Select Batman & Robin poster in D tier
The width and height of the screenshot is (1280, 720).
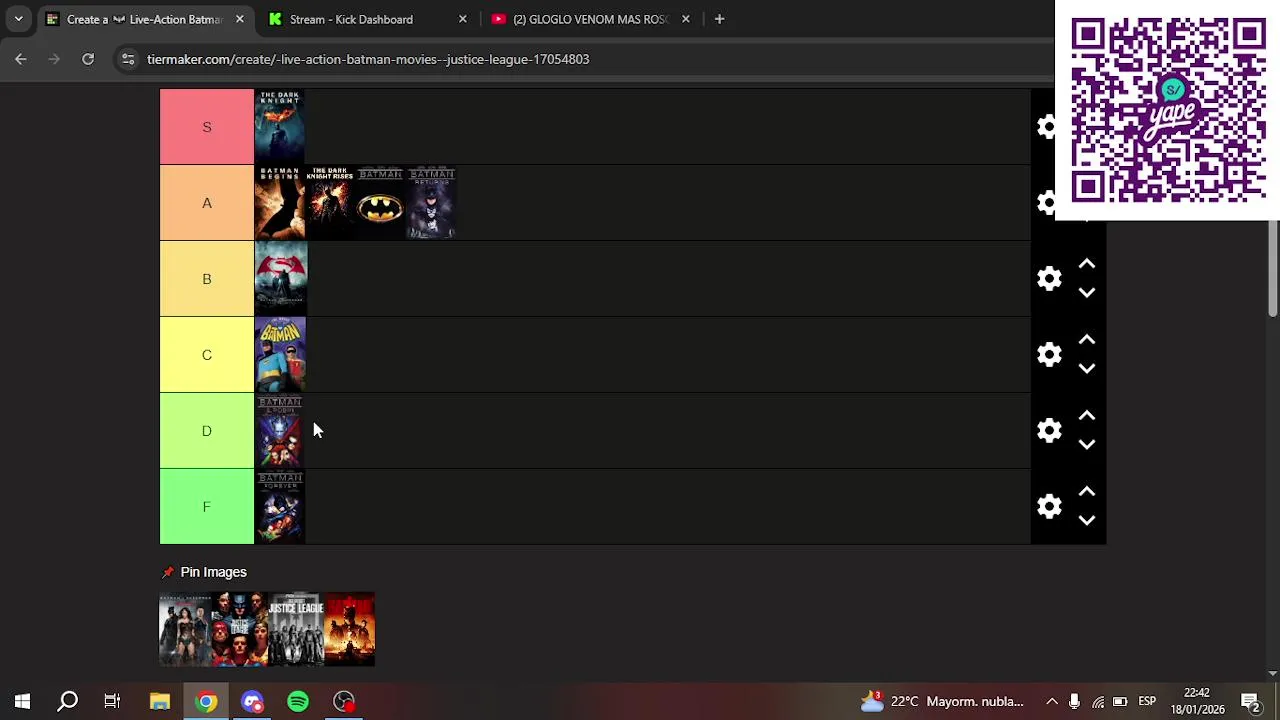280,431
